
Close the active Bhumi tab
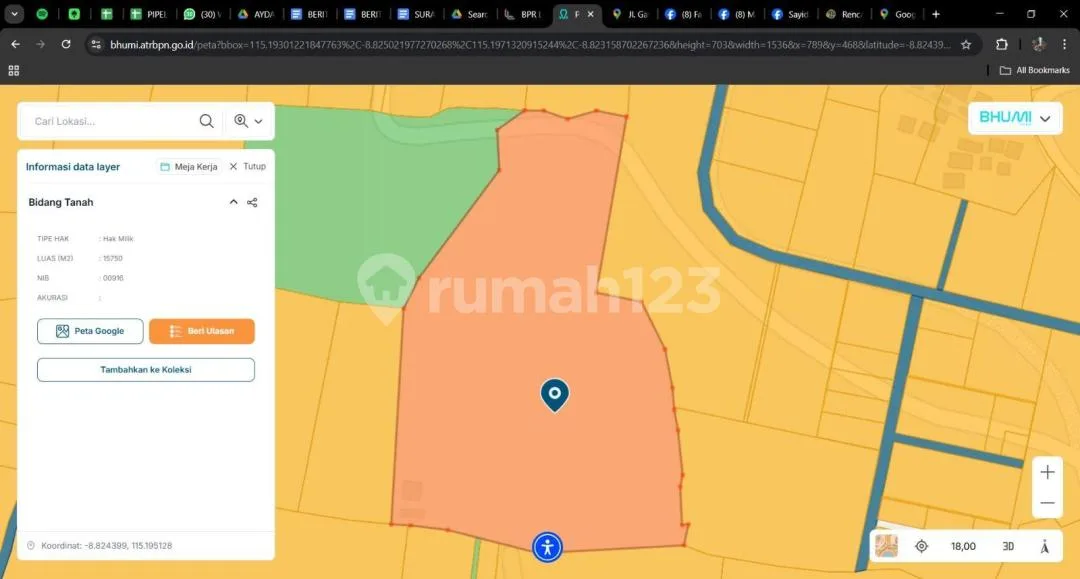tap(590, 14)
